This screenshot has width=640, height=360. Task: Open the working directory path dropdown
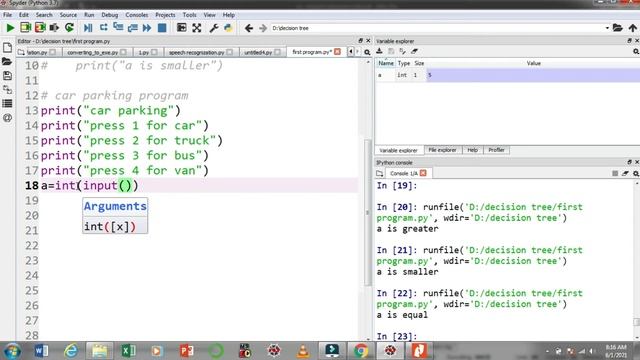click(x=607, y=28)
